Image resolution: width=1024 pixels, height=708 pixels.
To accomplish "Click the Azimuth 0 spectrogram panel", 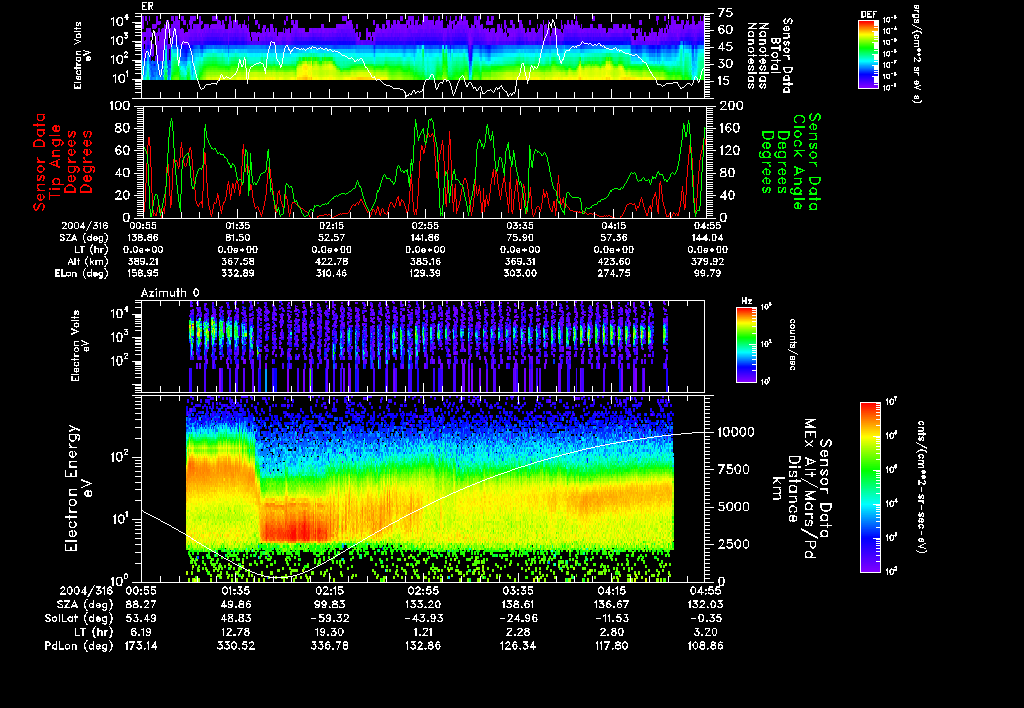I will point(423,346).
